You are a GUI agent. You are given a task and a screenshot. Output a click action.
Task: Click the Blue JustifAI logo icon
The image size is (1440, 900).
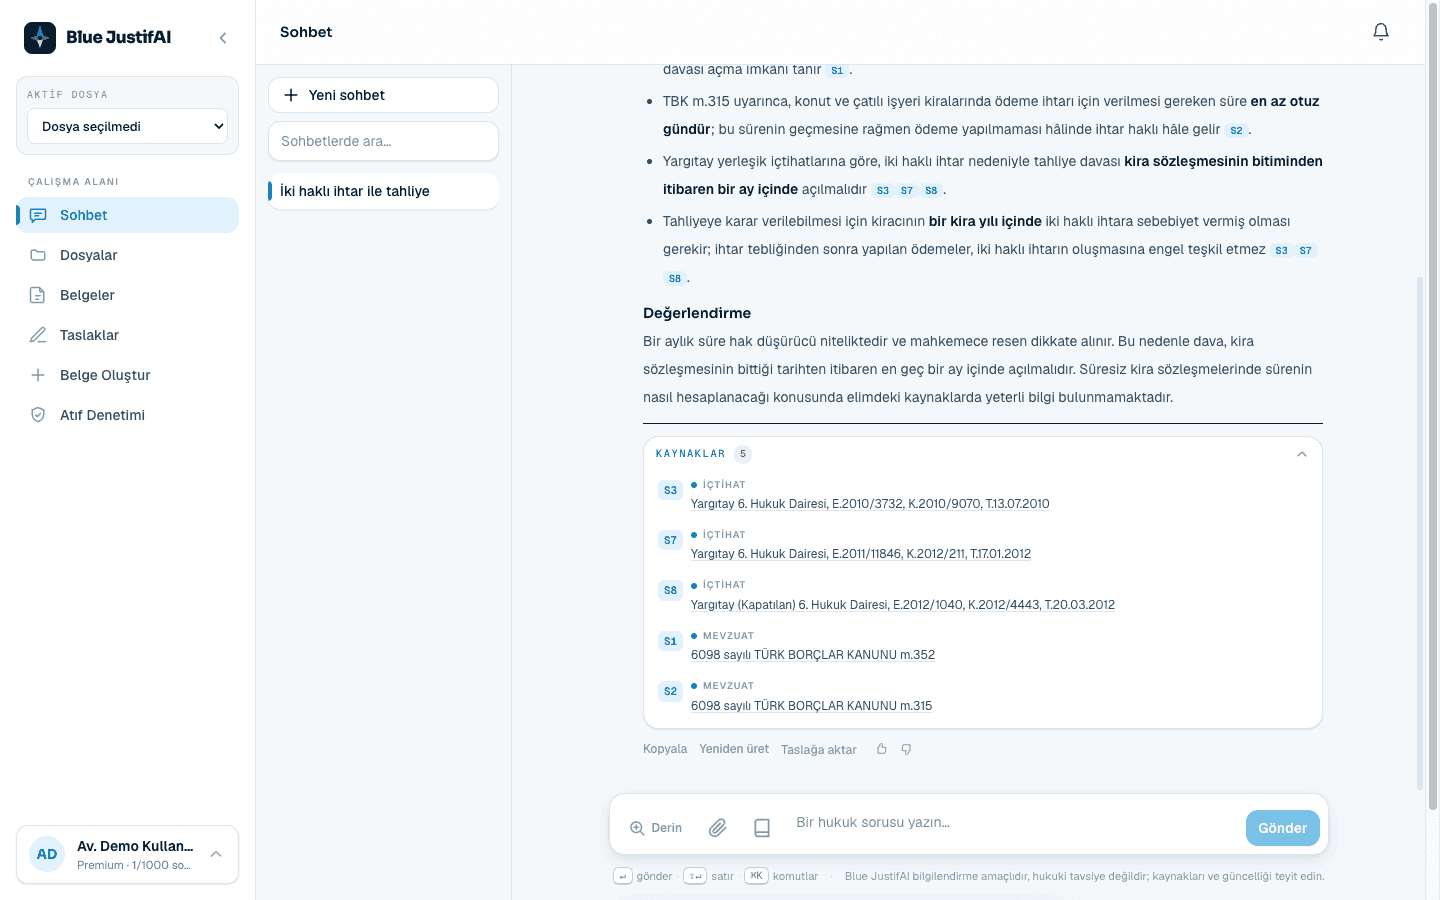40,38
